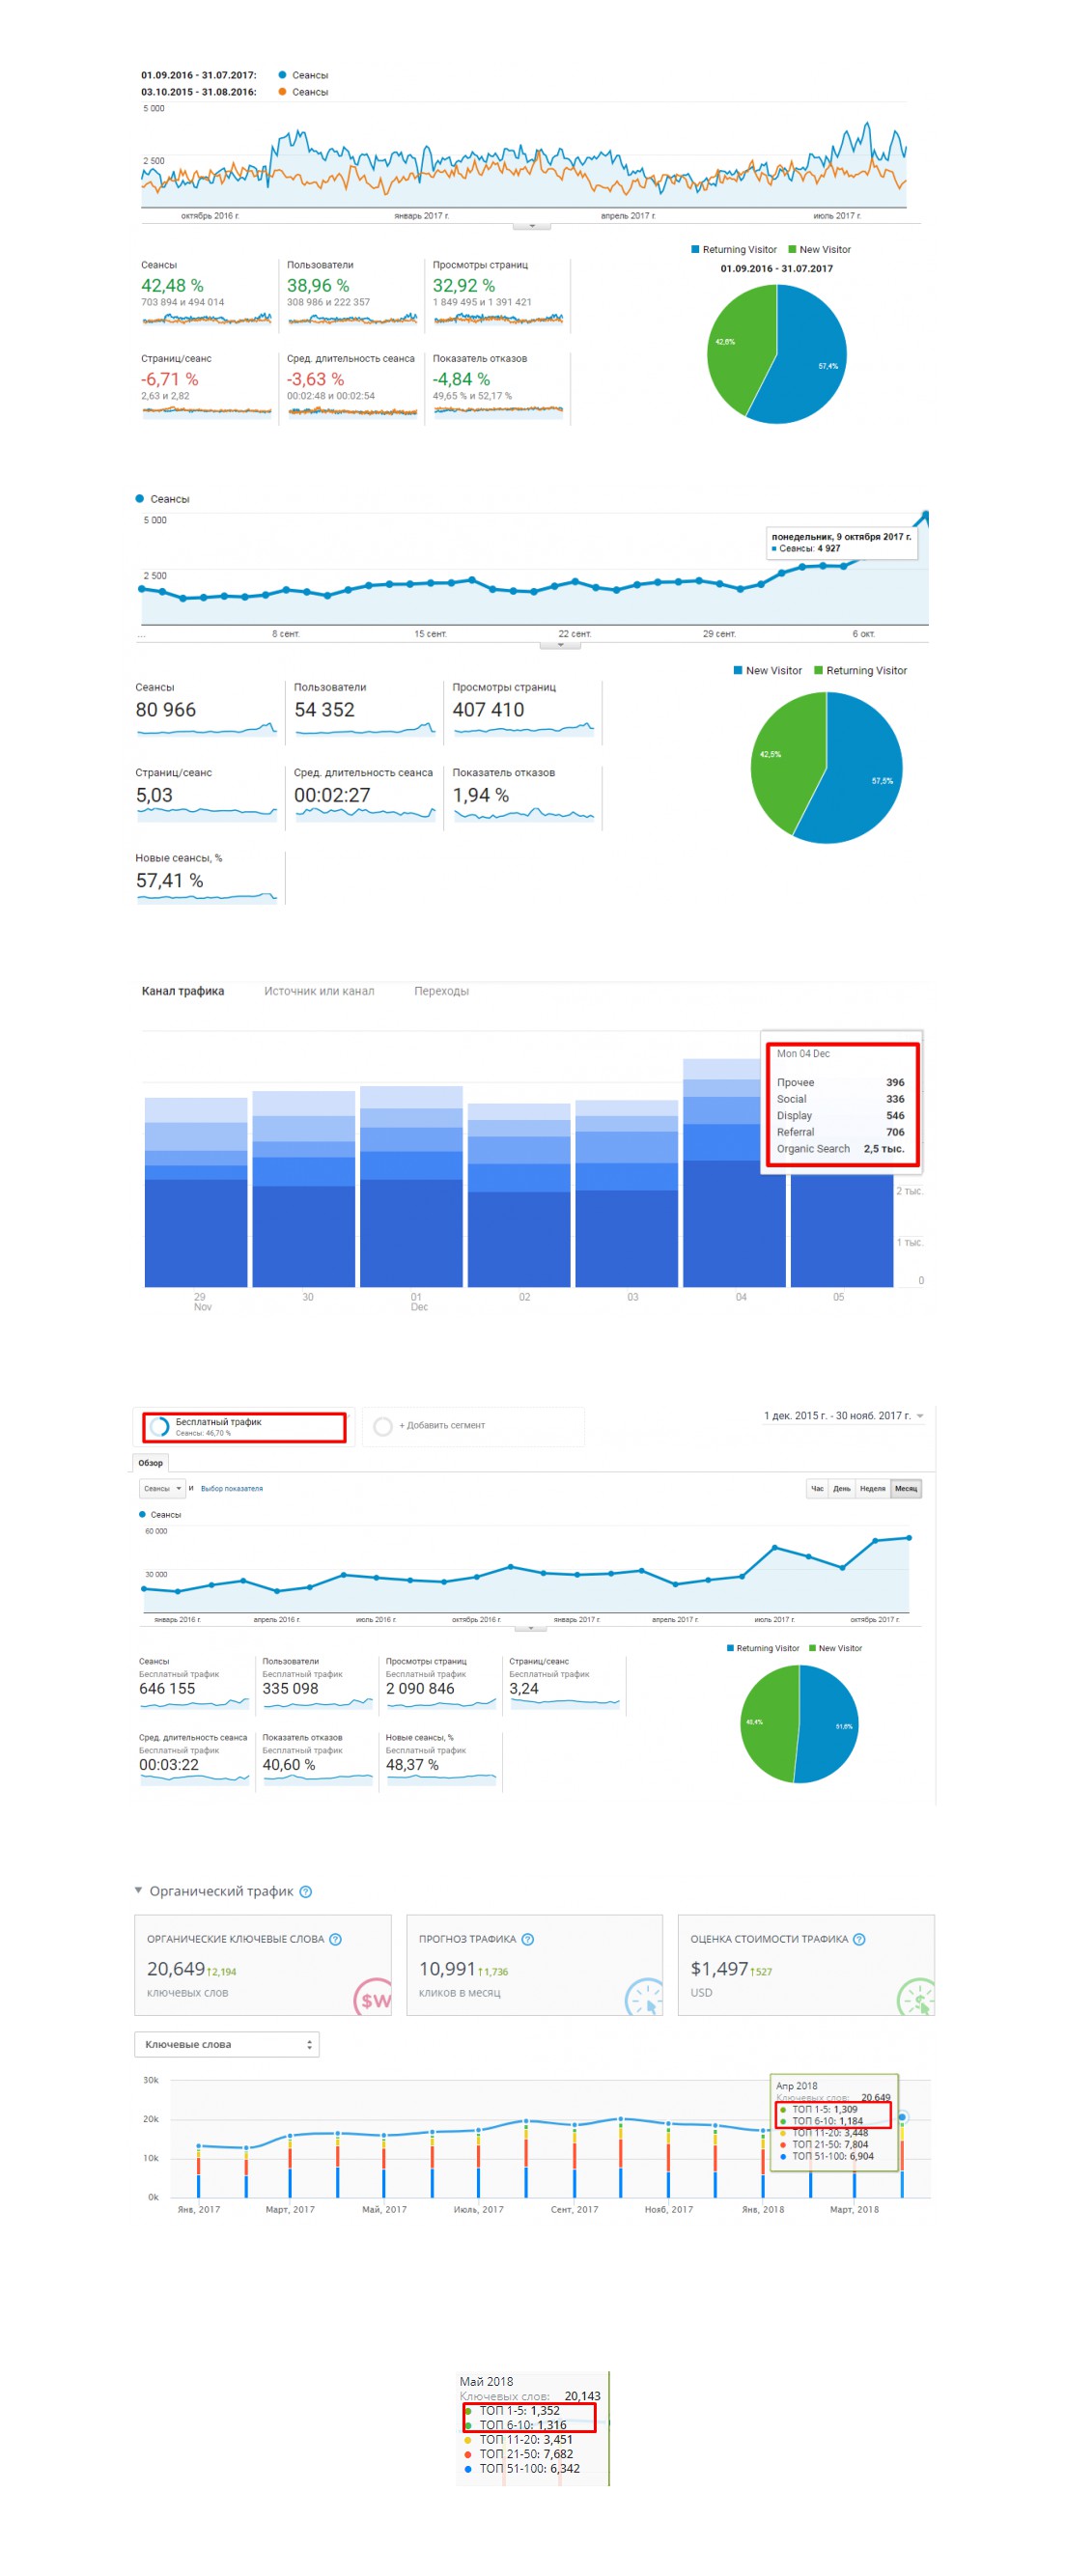Select the День granularity button

pos(842,1488)
